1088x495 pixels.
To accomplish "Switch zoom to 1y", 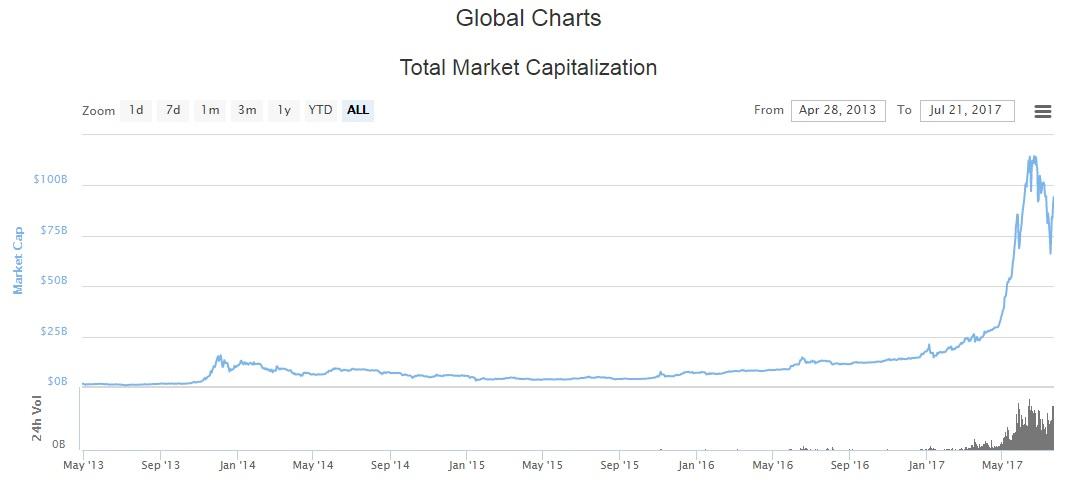I will (x=284, y=110).
